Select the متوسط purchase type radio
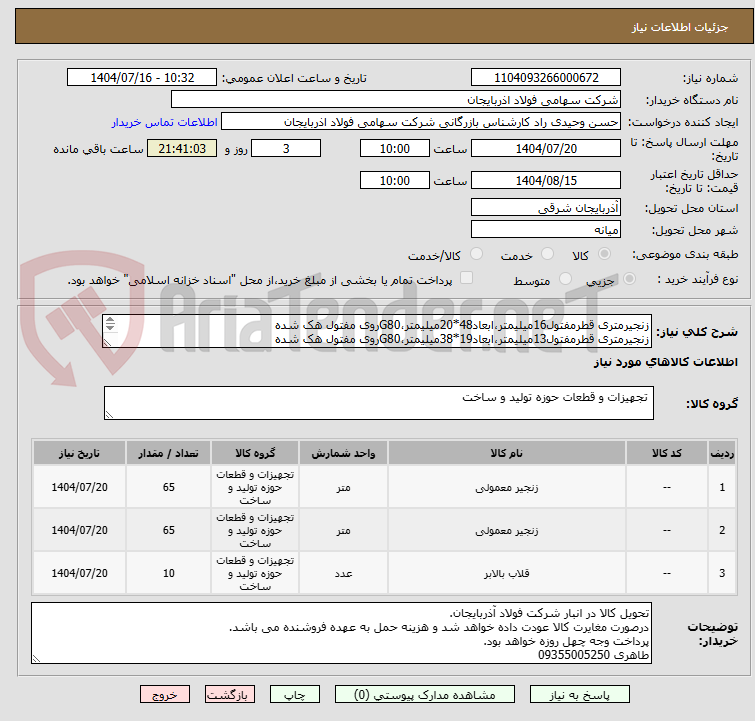The width and height of the screenshot is (755, 721). (x=565, y=279)
